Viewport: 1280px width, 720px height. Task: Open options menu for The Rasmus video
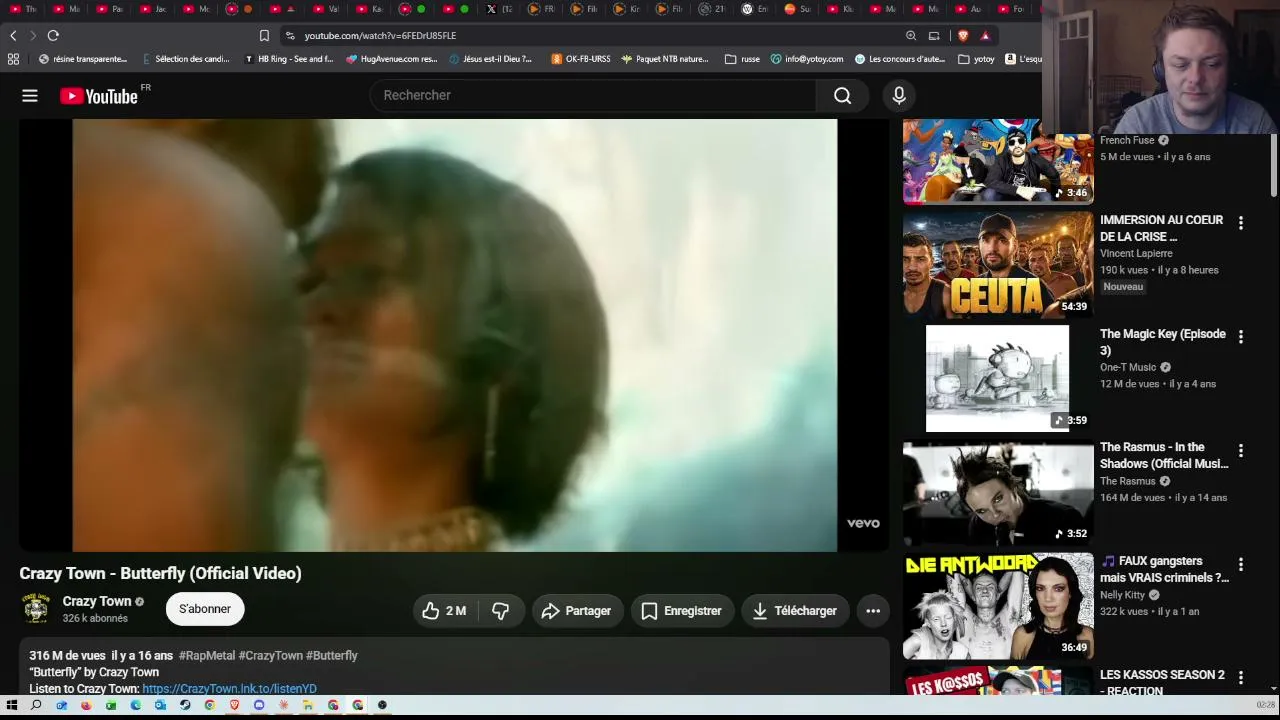tap(1241, 451)
